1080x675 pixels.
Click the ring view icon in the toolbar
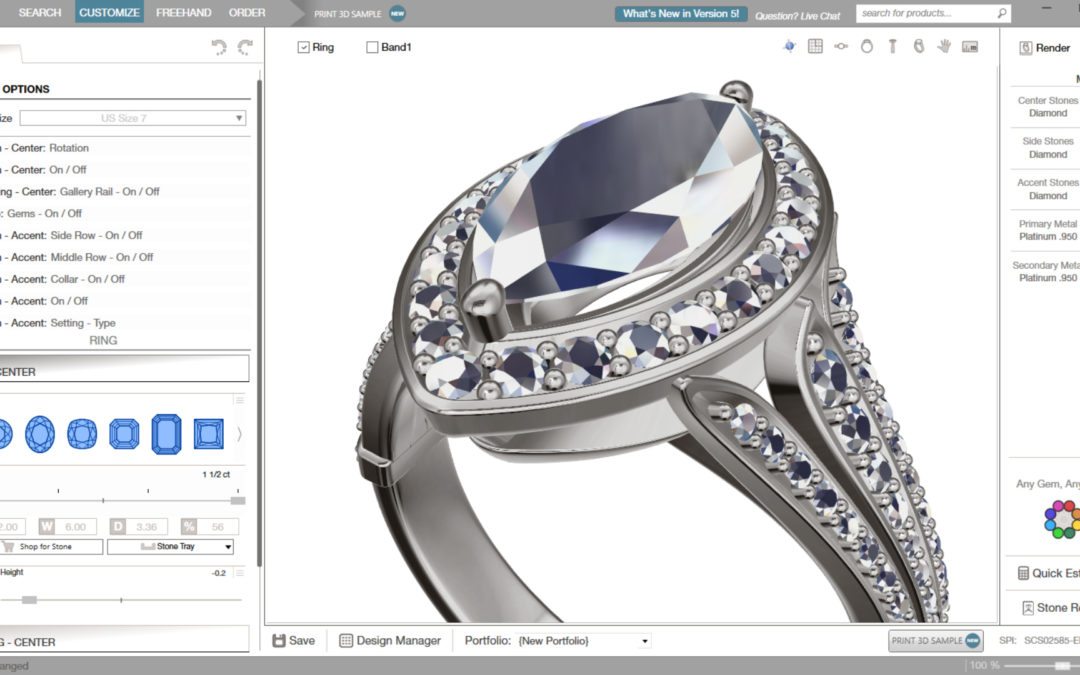pyautogui.click(x=867, y=46)
